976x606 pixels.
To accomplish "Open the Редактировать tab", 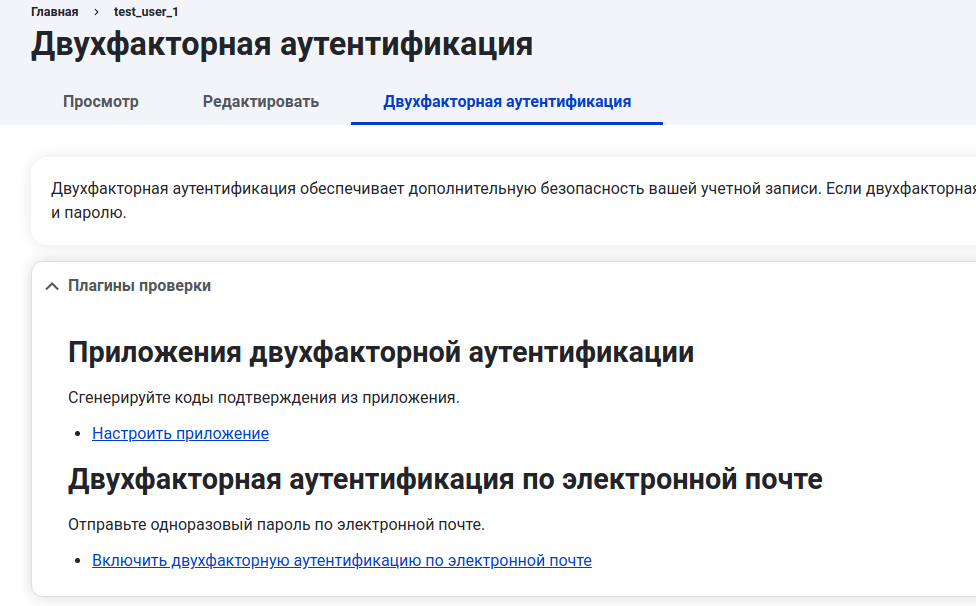I will (261, 101).
